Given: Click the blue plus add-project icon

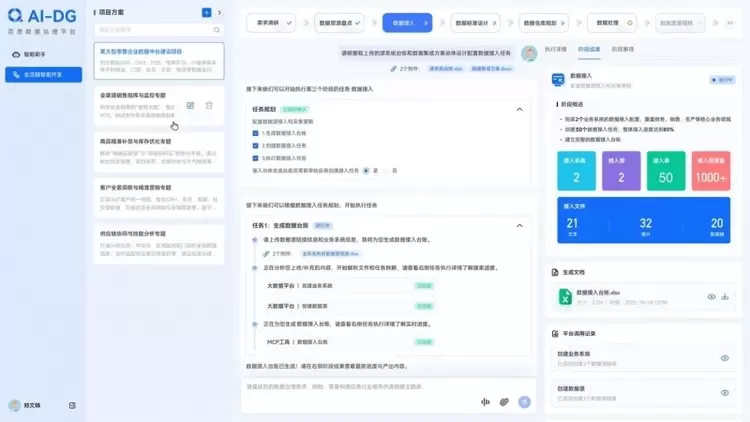Looking at the screenshot, I should pyautogui.click(x=207, y=12).
